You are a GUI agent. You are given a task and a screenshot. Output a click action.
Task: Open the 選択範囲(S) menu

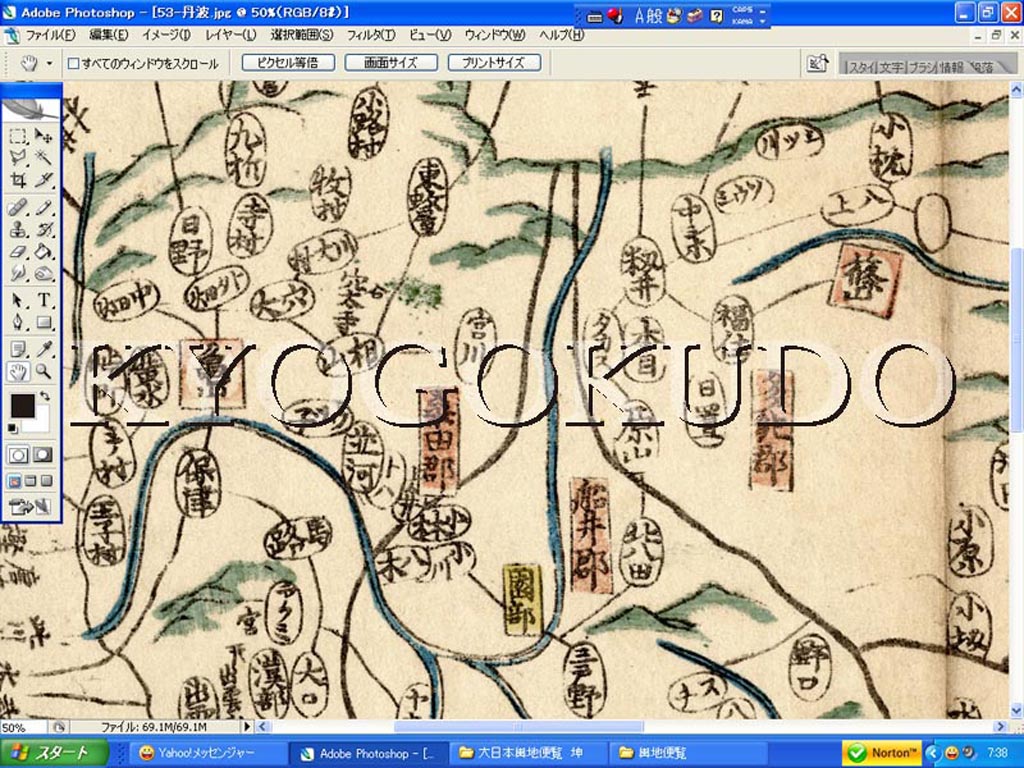click(302, 35)
